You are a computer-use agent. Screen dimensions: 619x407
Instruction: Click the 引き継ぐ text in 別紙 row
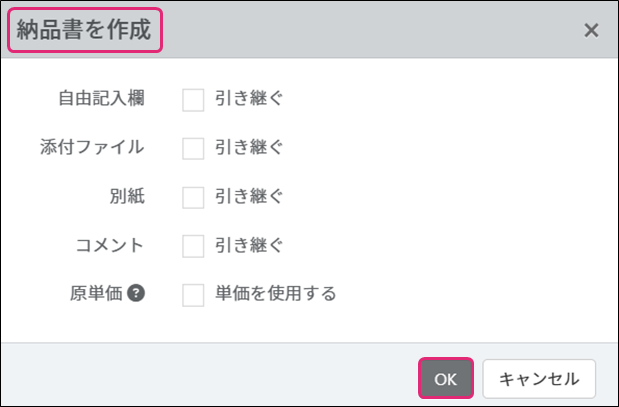pyautogui.click(x=249, y=197)
